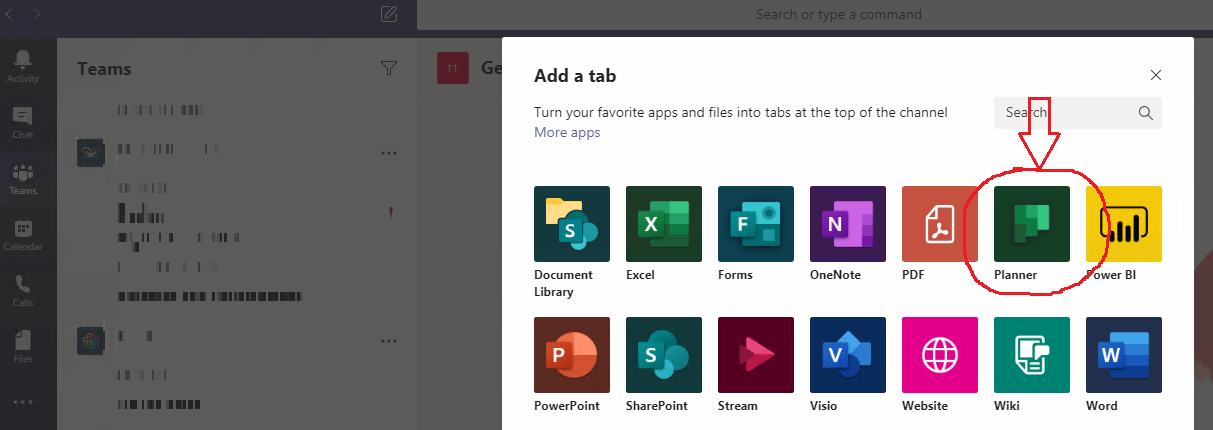This screenshot has height=430, width=1213.
Task: Open Calls in the sidebar
Action: 23,290
